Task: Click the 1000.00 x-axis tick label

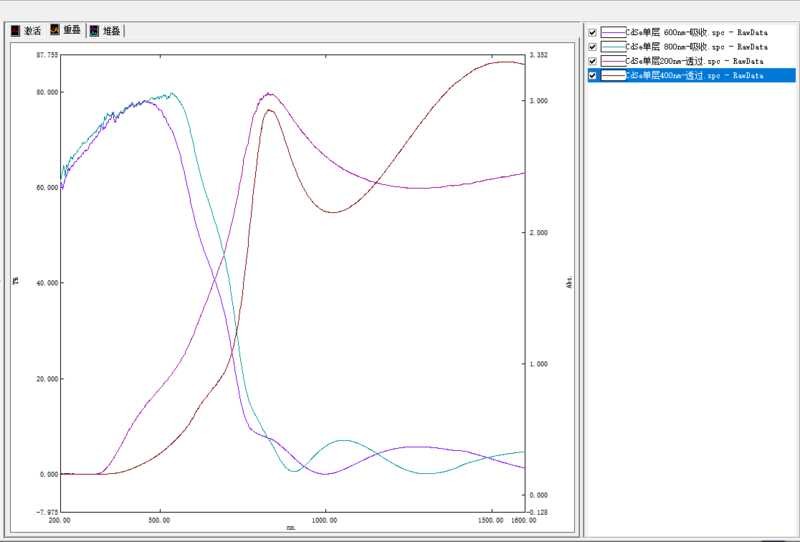Action: (324, 520)
